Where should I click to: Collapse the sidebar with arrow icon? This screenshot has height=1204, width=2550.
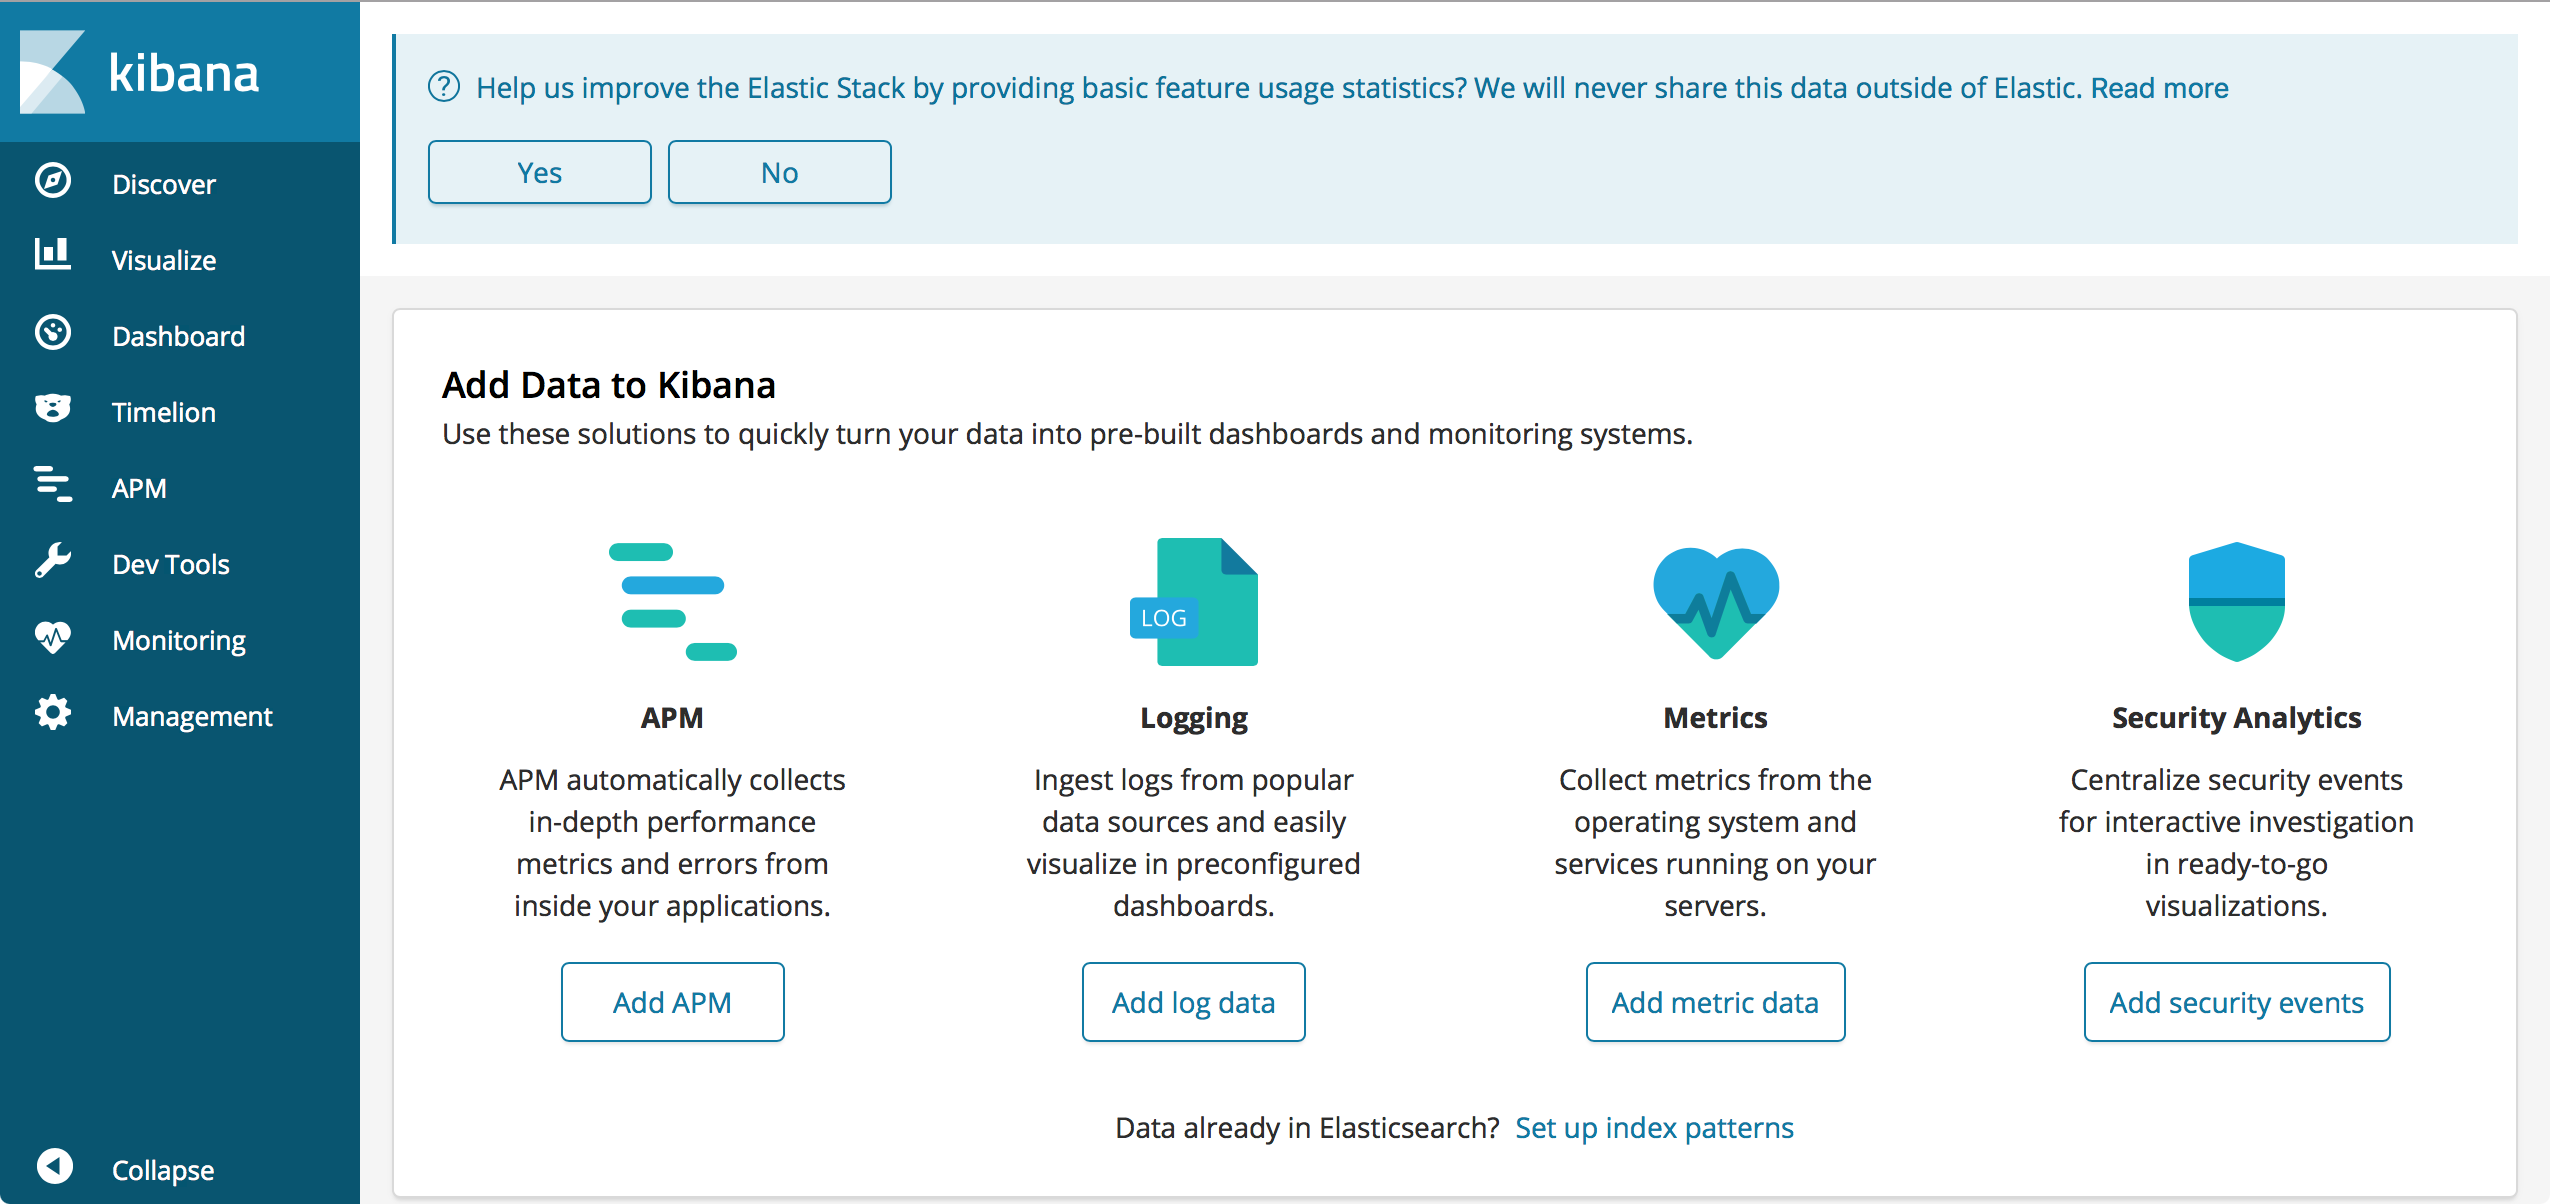click(x=55, y=1166)
